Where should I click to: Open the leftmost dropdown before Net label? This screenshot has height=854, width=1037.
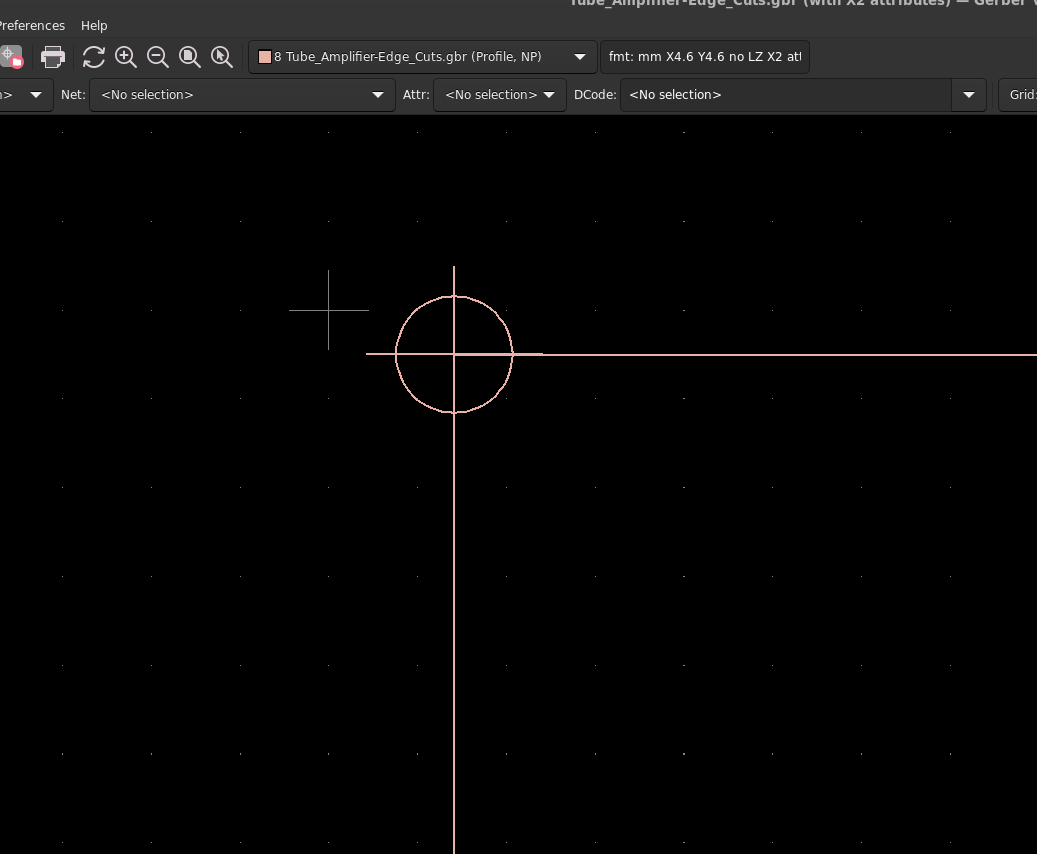[x=36, y=95]
